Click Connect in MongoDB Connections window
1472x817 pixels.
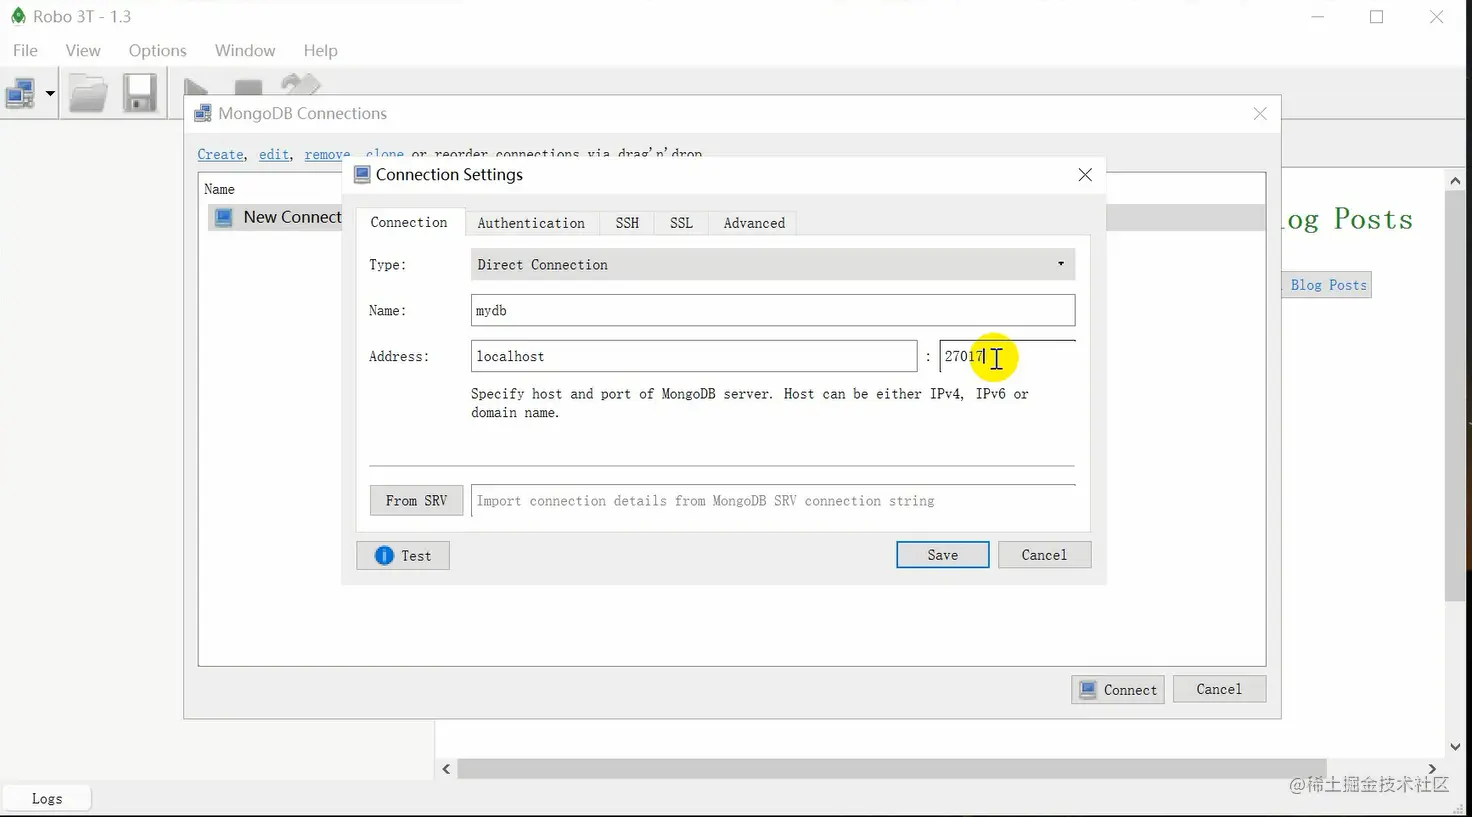click(1118, 689)
